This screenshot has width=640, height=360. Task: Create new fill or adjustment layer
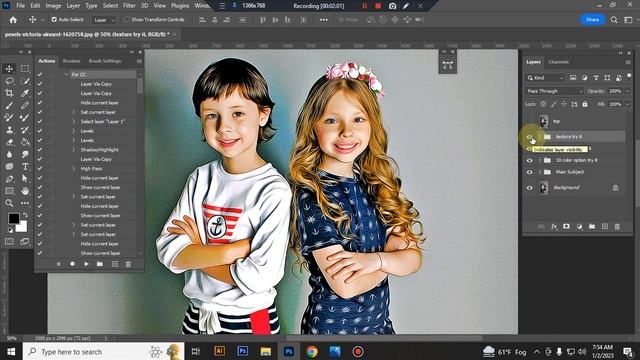[x=579, y=227]
